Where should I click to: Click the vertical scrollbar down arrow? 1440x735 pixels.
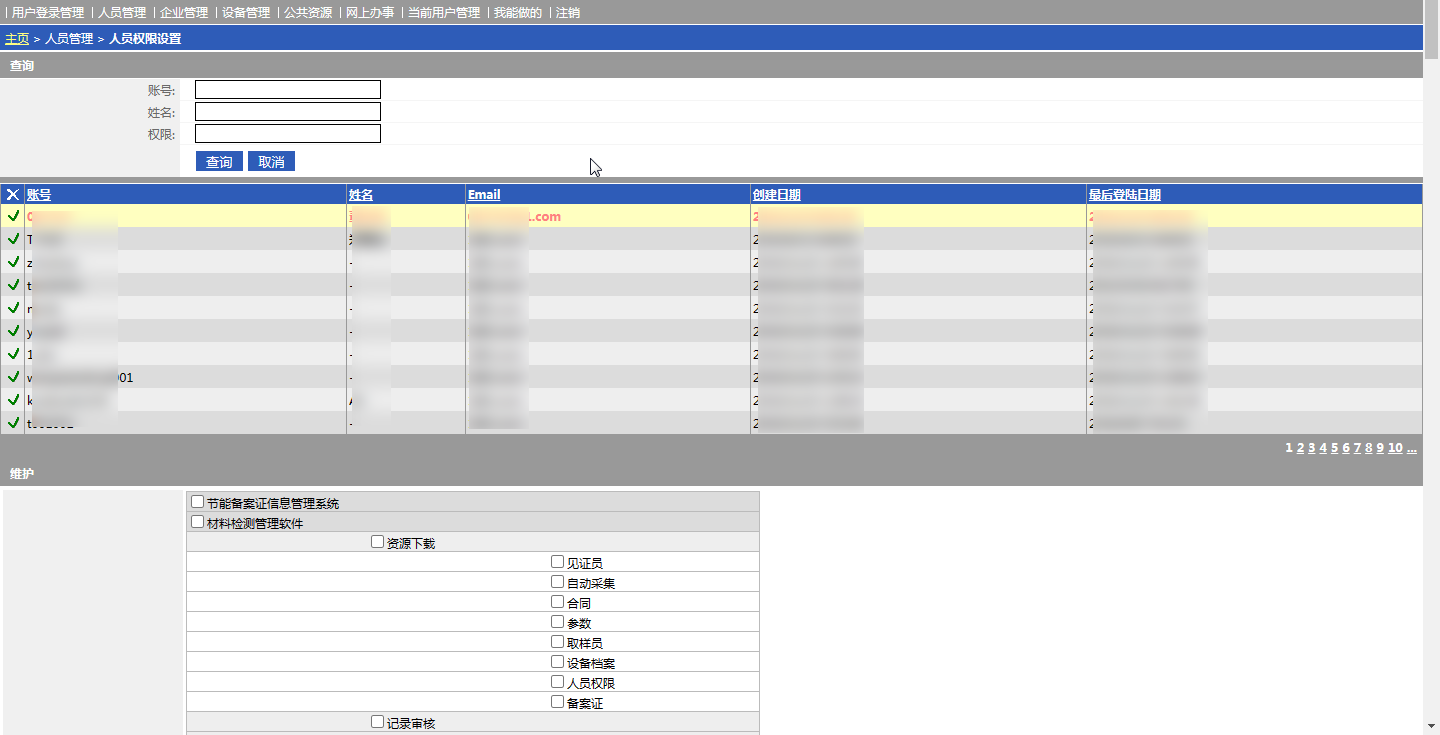(1431, 726)
